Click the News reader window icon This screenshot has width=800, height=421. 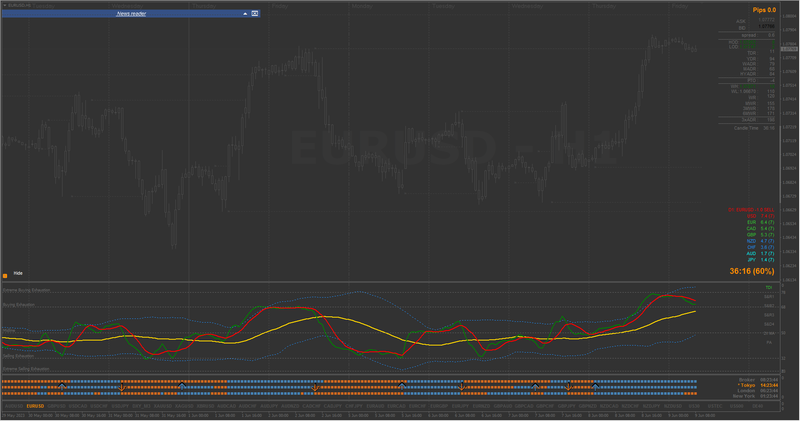(x=255, y=14)
